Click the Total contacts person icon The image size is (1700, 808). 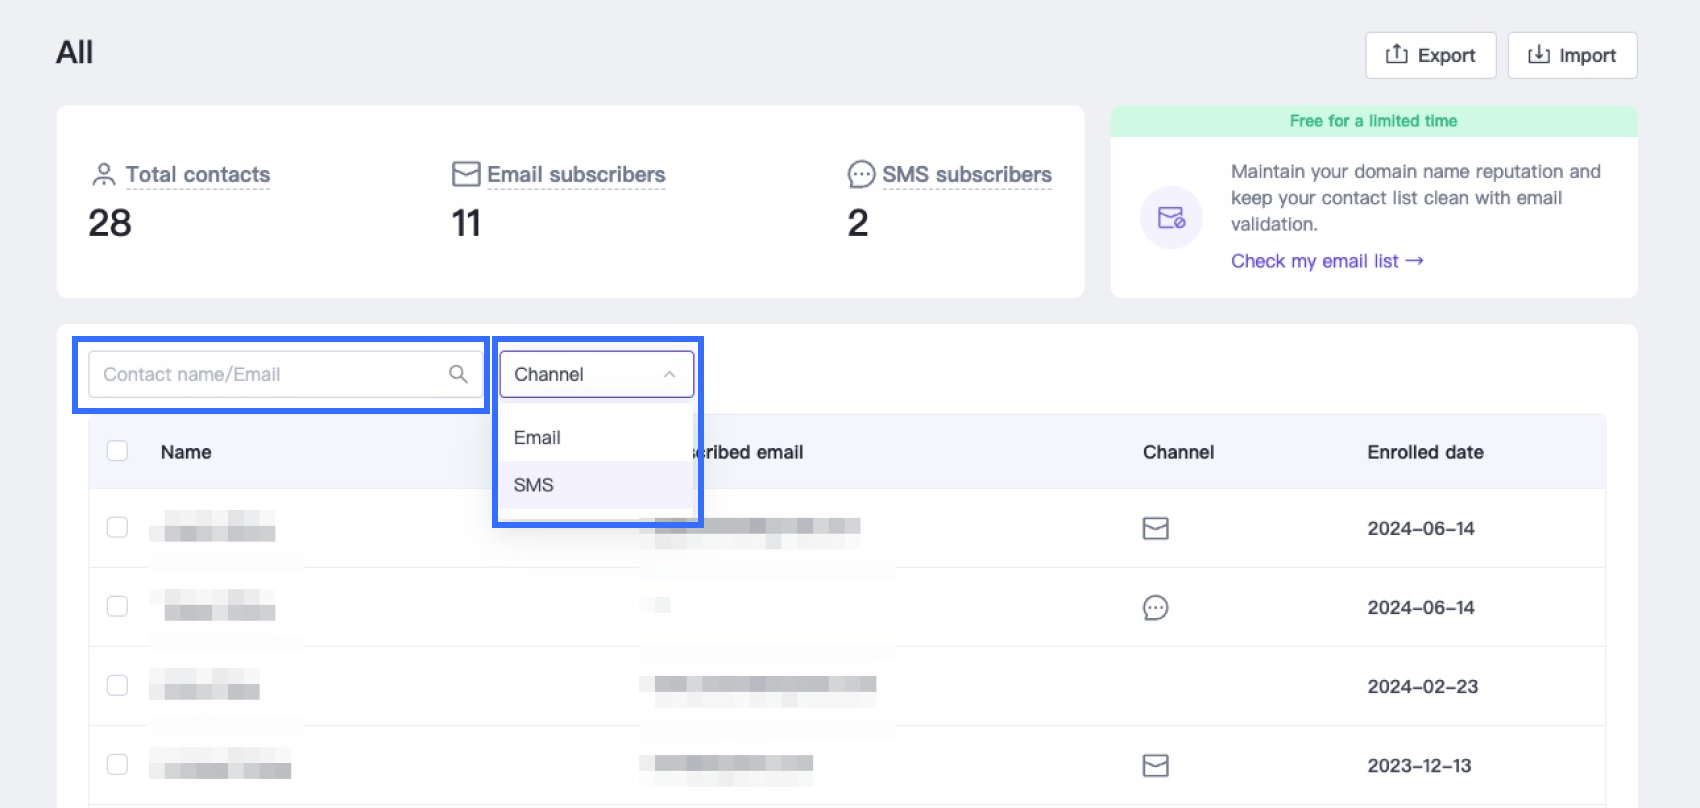point(103,175)
